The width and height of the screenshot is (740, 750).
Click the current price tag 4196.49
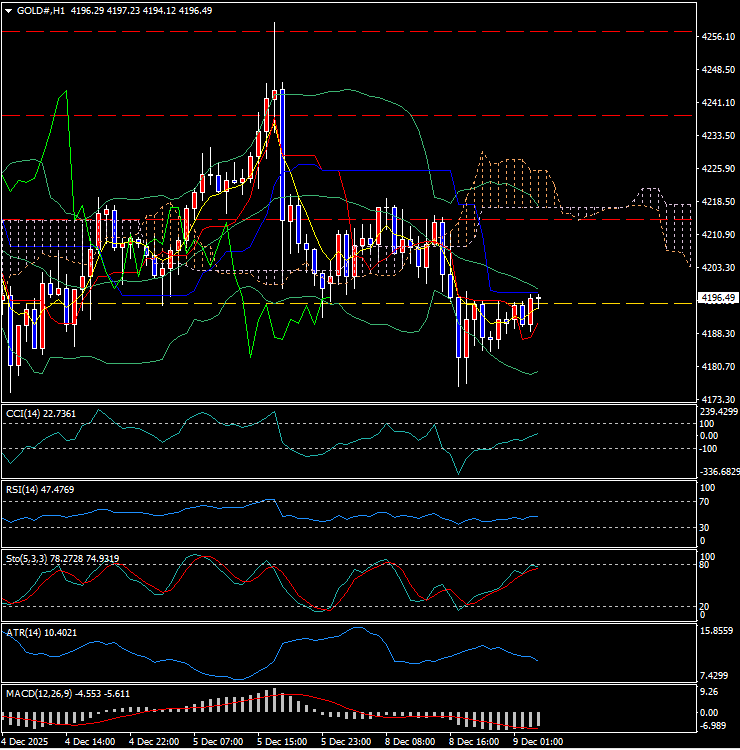(x=719, y=298)
